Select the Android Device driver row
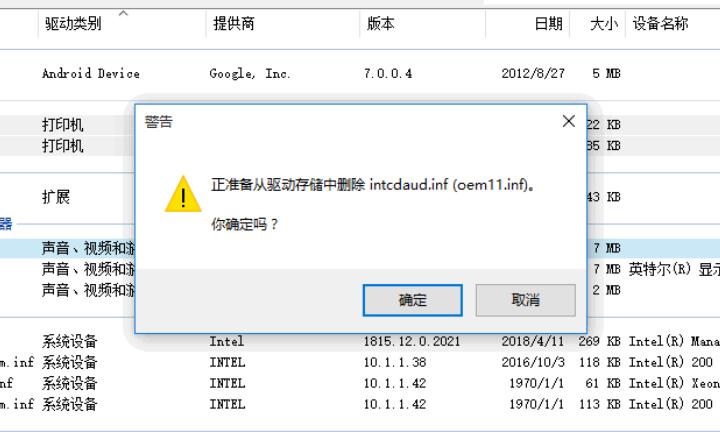 [x=360, y=73]
